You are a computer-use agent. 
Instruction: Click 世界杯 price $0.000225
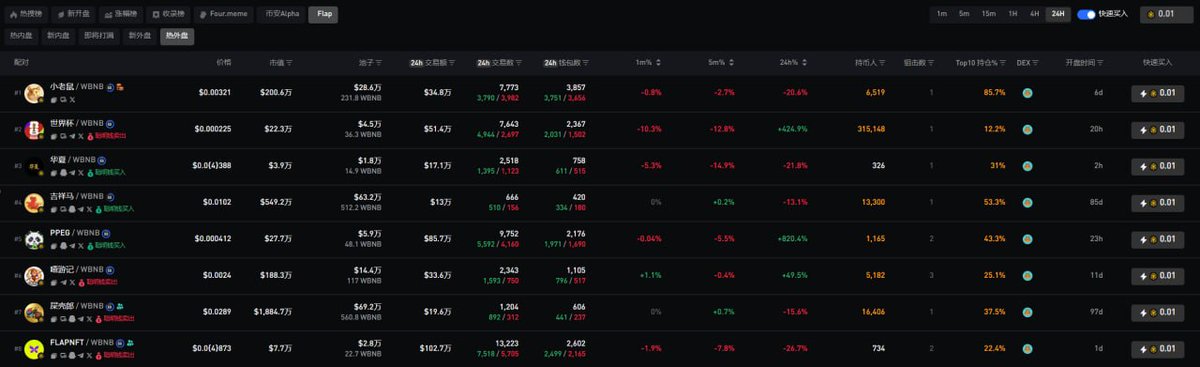[211, 129]
